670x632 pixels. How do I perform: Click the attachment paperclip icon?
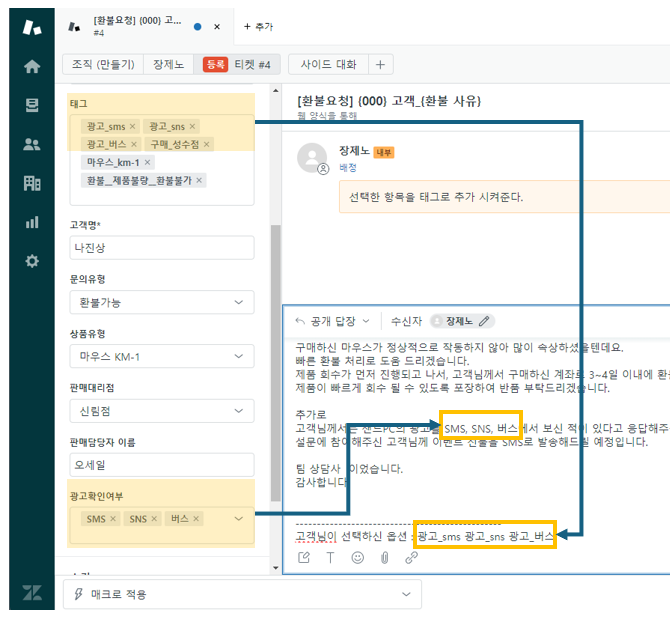pos(385,558)
